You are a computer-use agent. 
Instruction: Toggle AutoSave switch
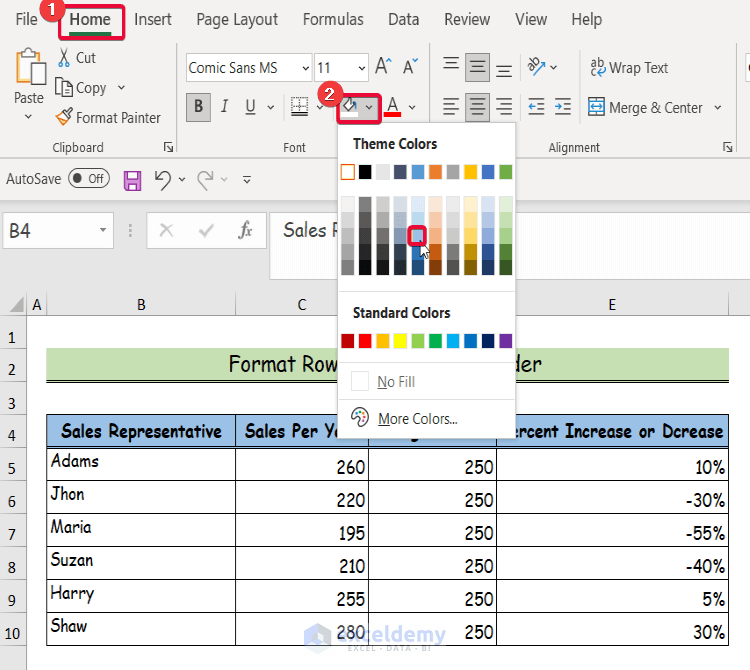89,179
